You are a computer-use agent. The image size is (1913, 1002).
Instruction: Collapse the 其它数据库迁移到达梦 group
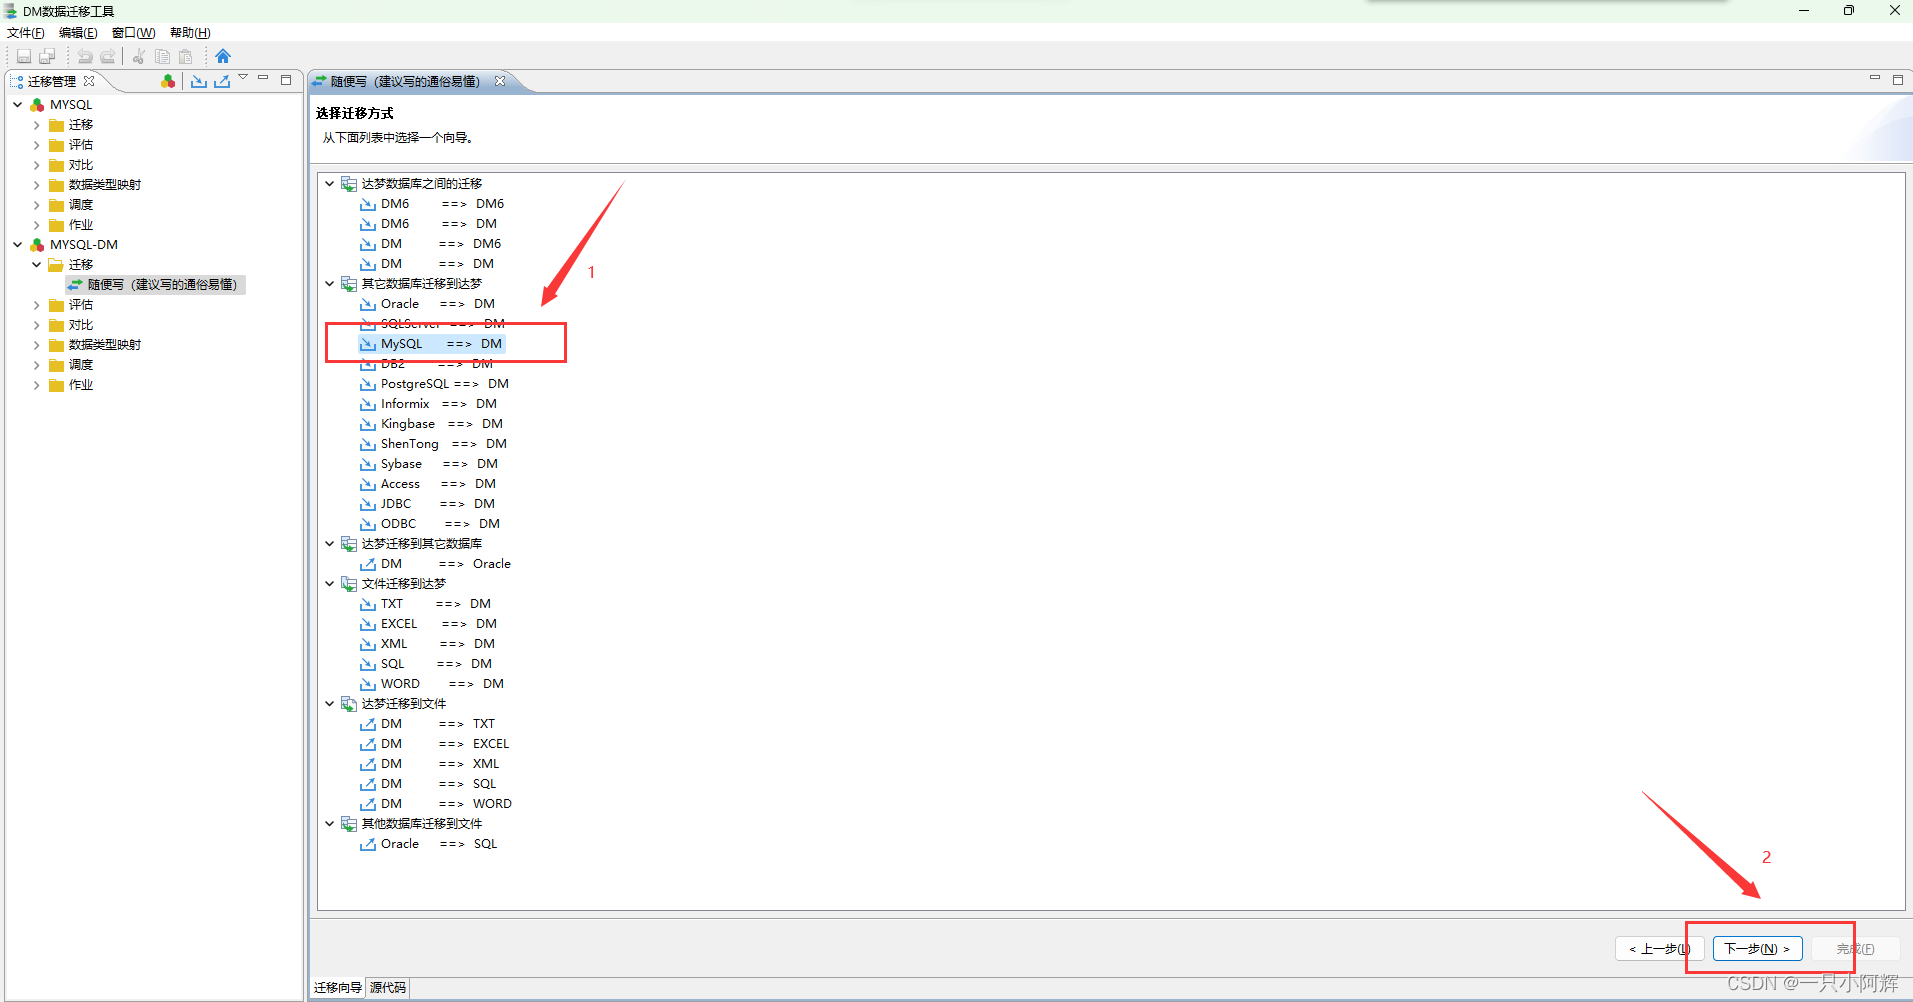coord(330,283)
